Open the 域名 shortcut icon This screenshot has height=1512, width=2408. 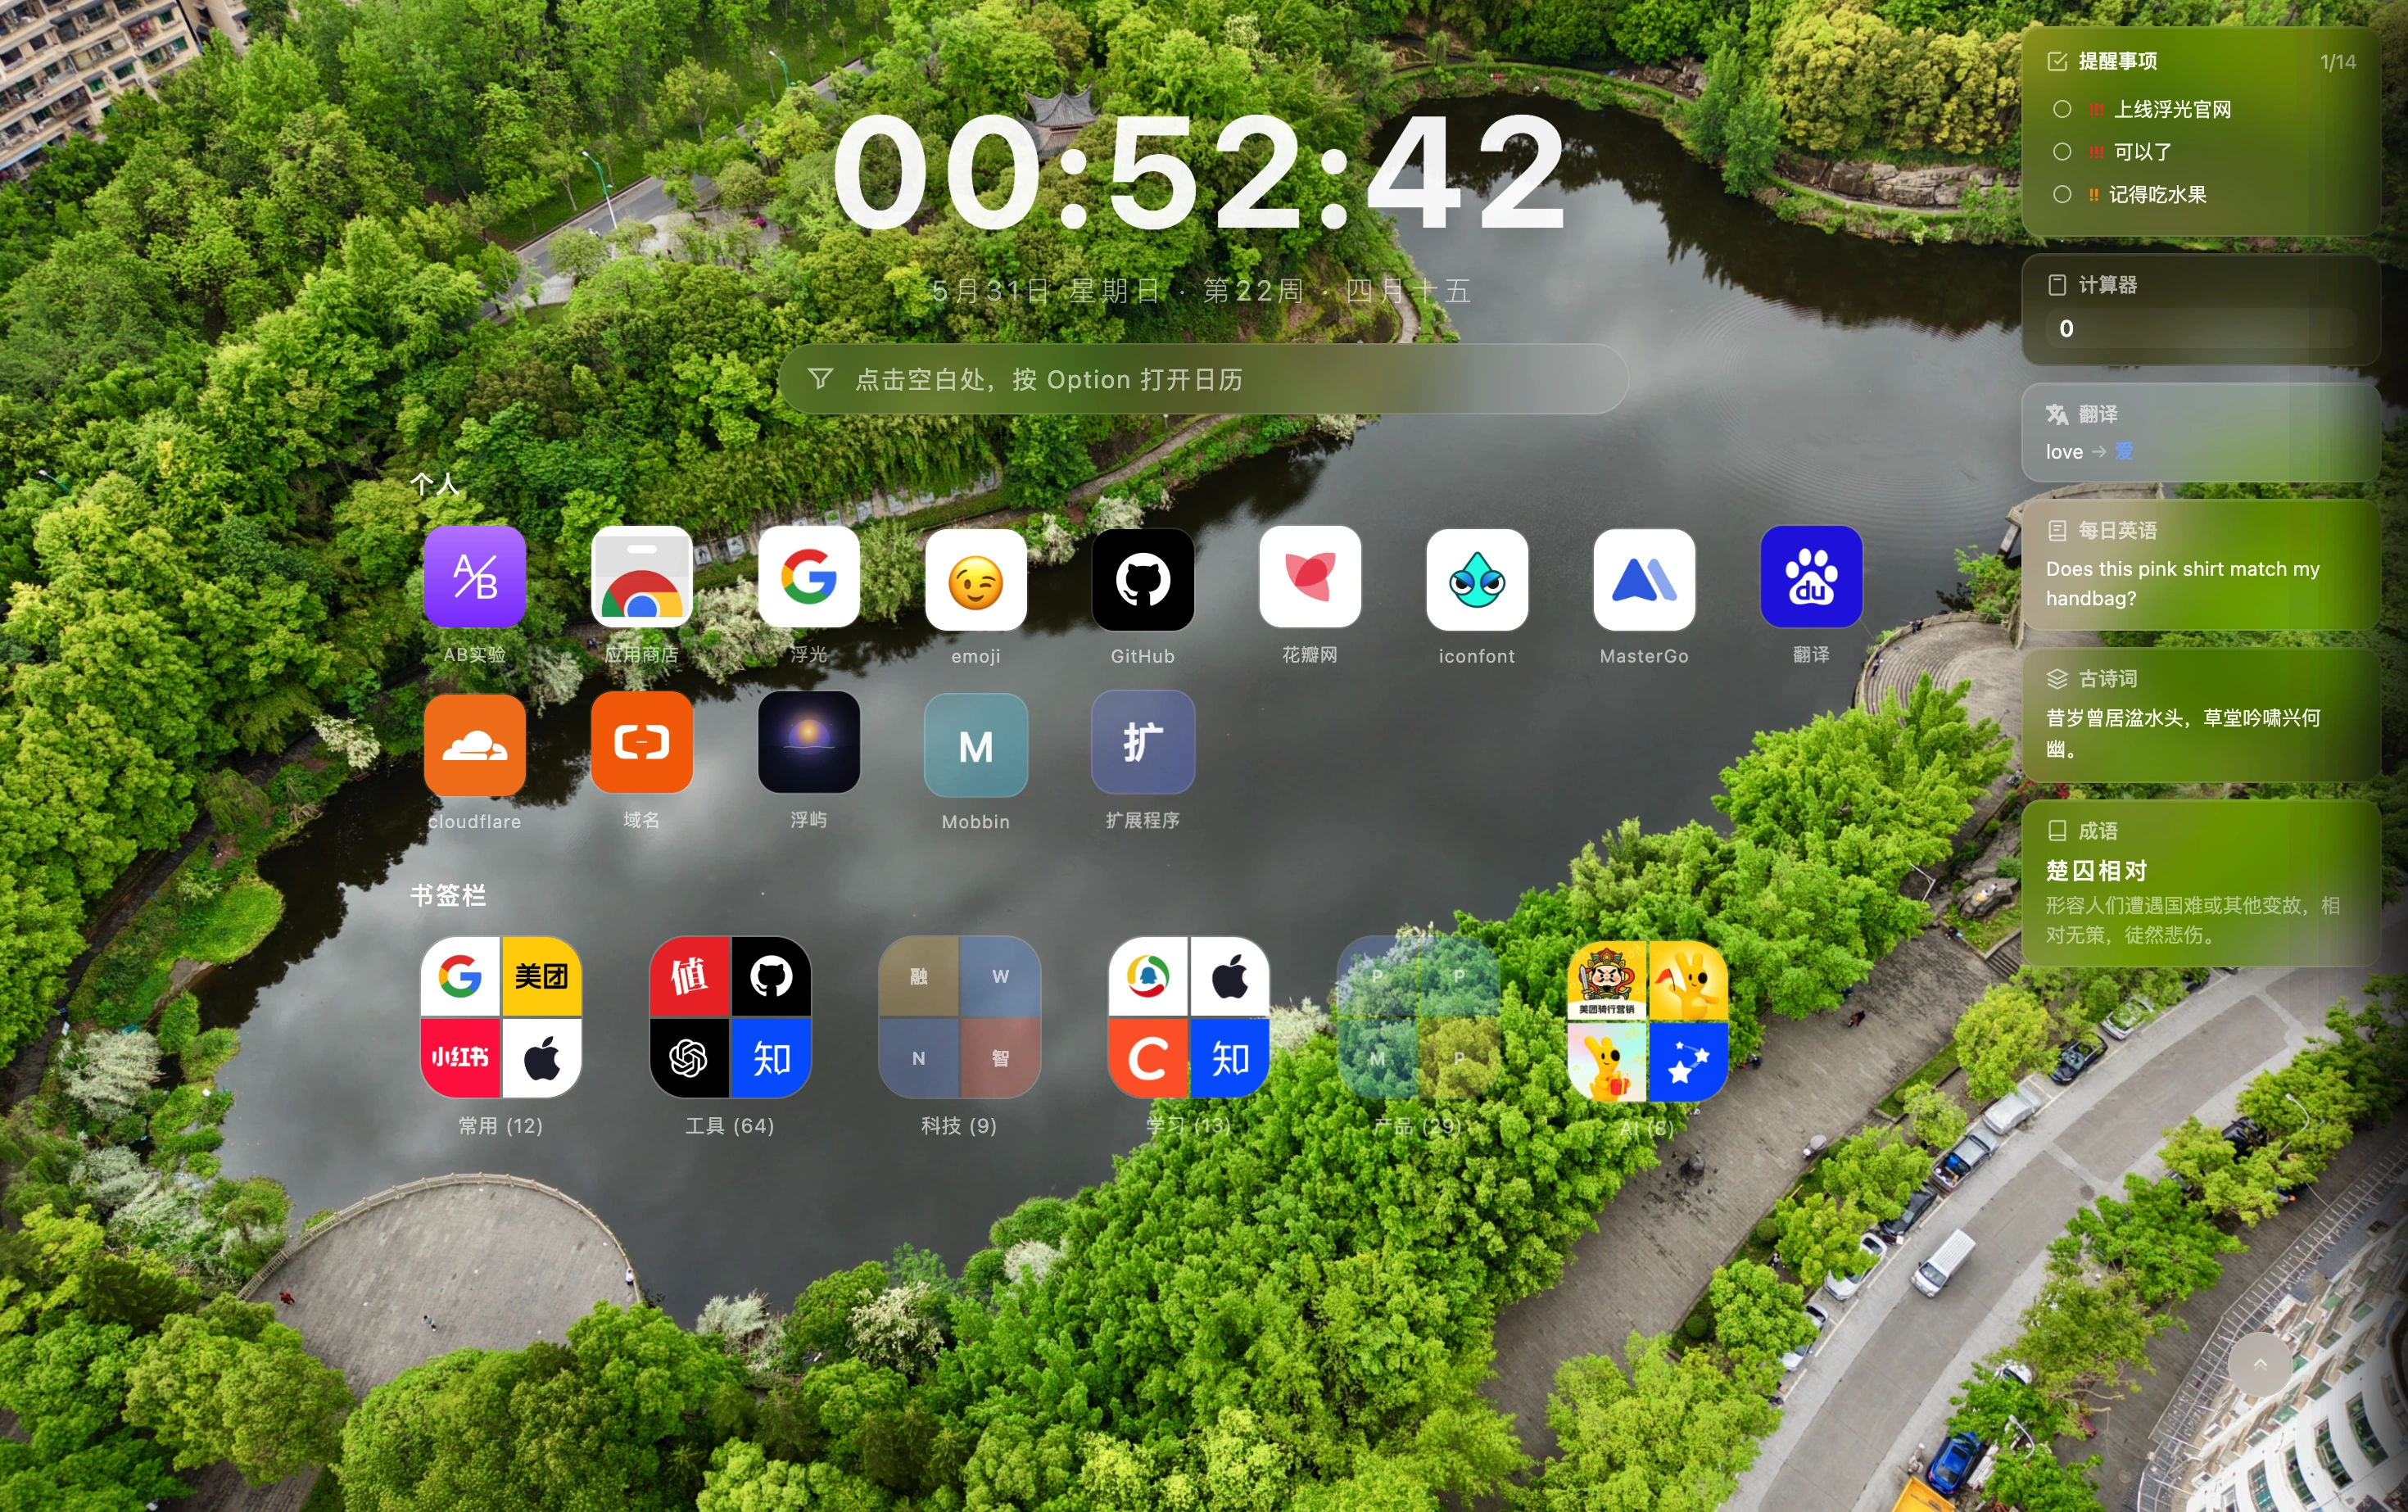(642, 742)
